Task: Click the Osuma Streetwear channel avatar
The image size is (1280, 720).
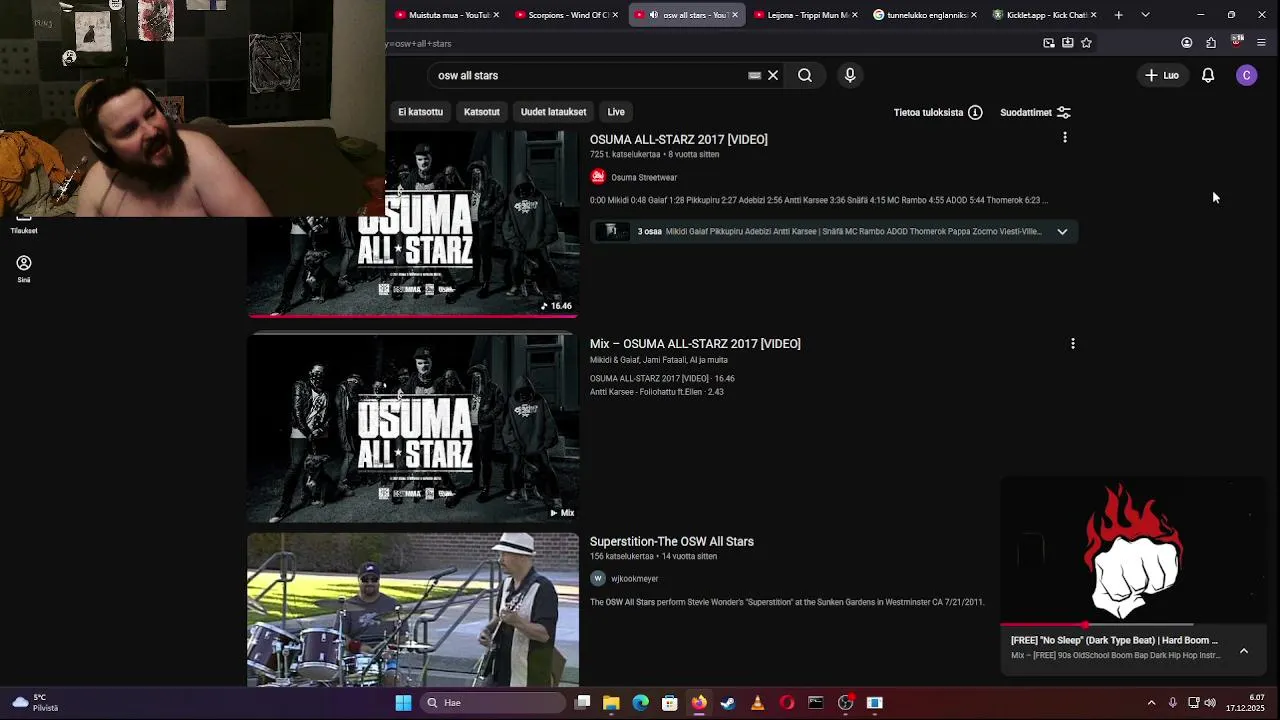Action: click(598, 177)
